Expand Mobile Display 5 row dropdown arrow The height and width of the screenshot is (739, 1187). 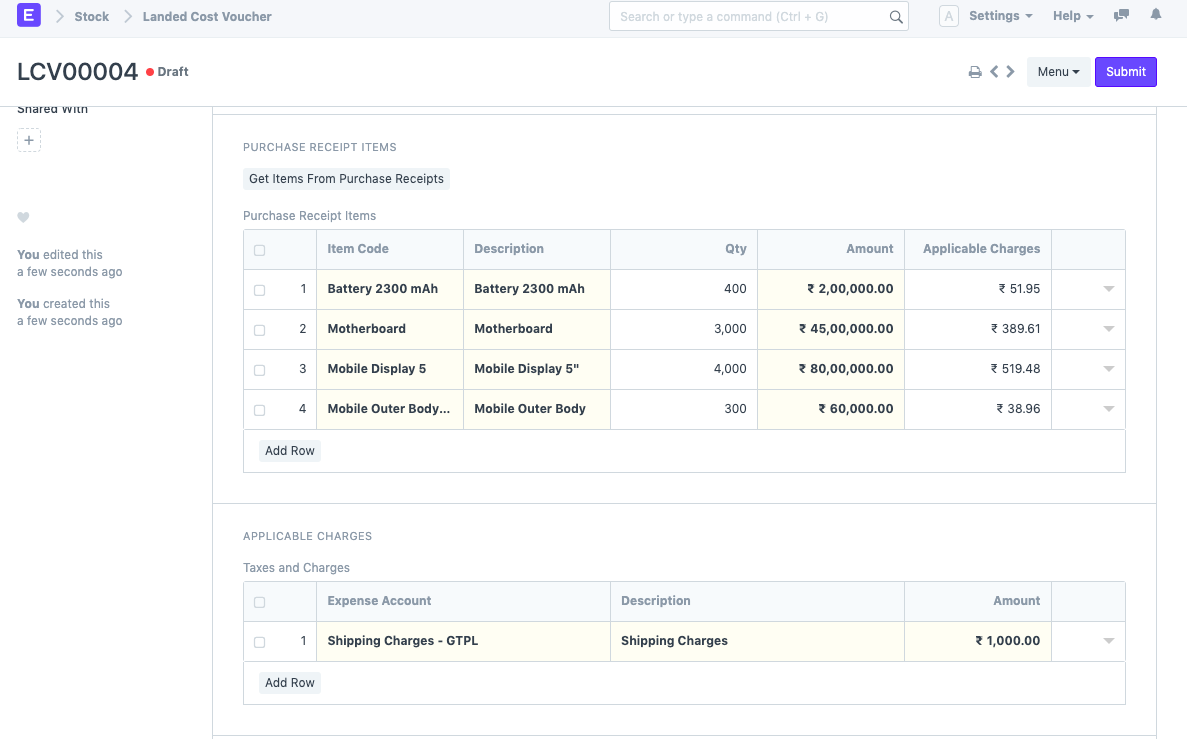point(1108,369)
